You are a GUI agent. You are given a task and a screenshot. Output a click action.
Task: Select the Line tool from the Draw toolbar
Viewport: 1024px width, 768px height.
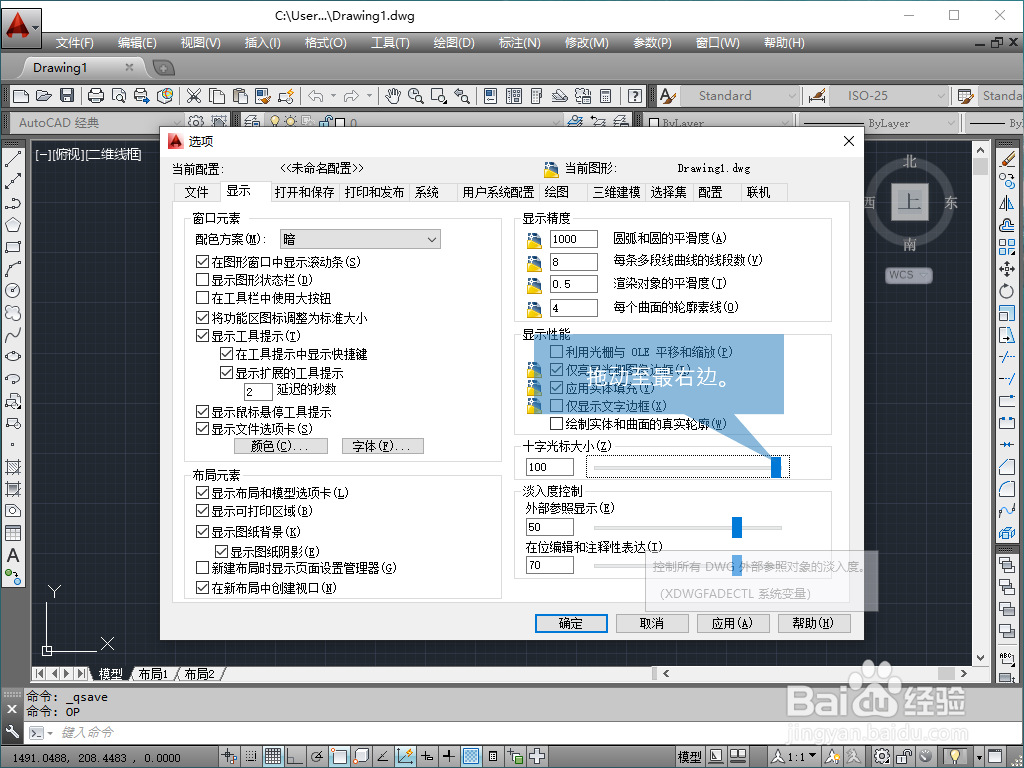coord(13,159)
